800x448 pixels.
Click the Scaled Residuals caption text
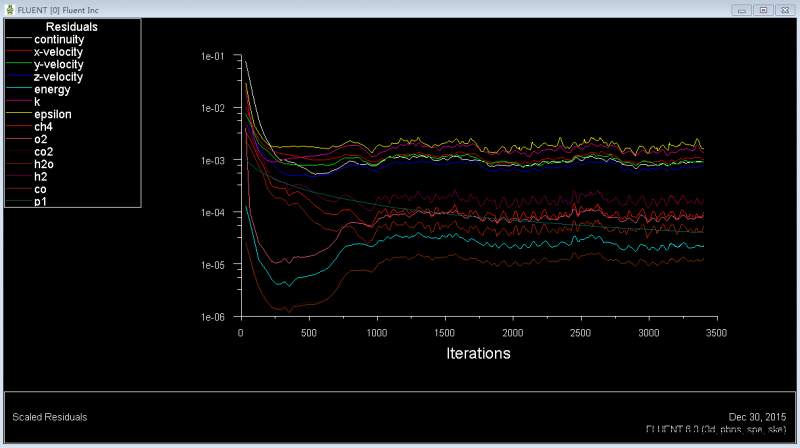(49, 416)
